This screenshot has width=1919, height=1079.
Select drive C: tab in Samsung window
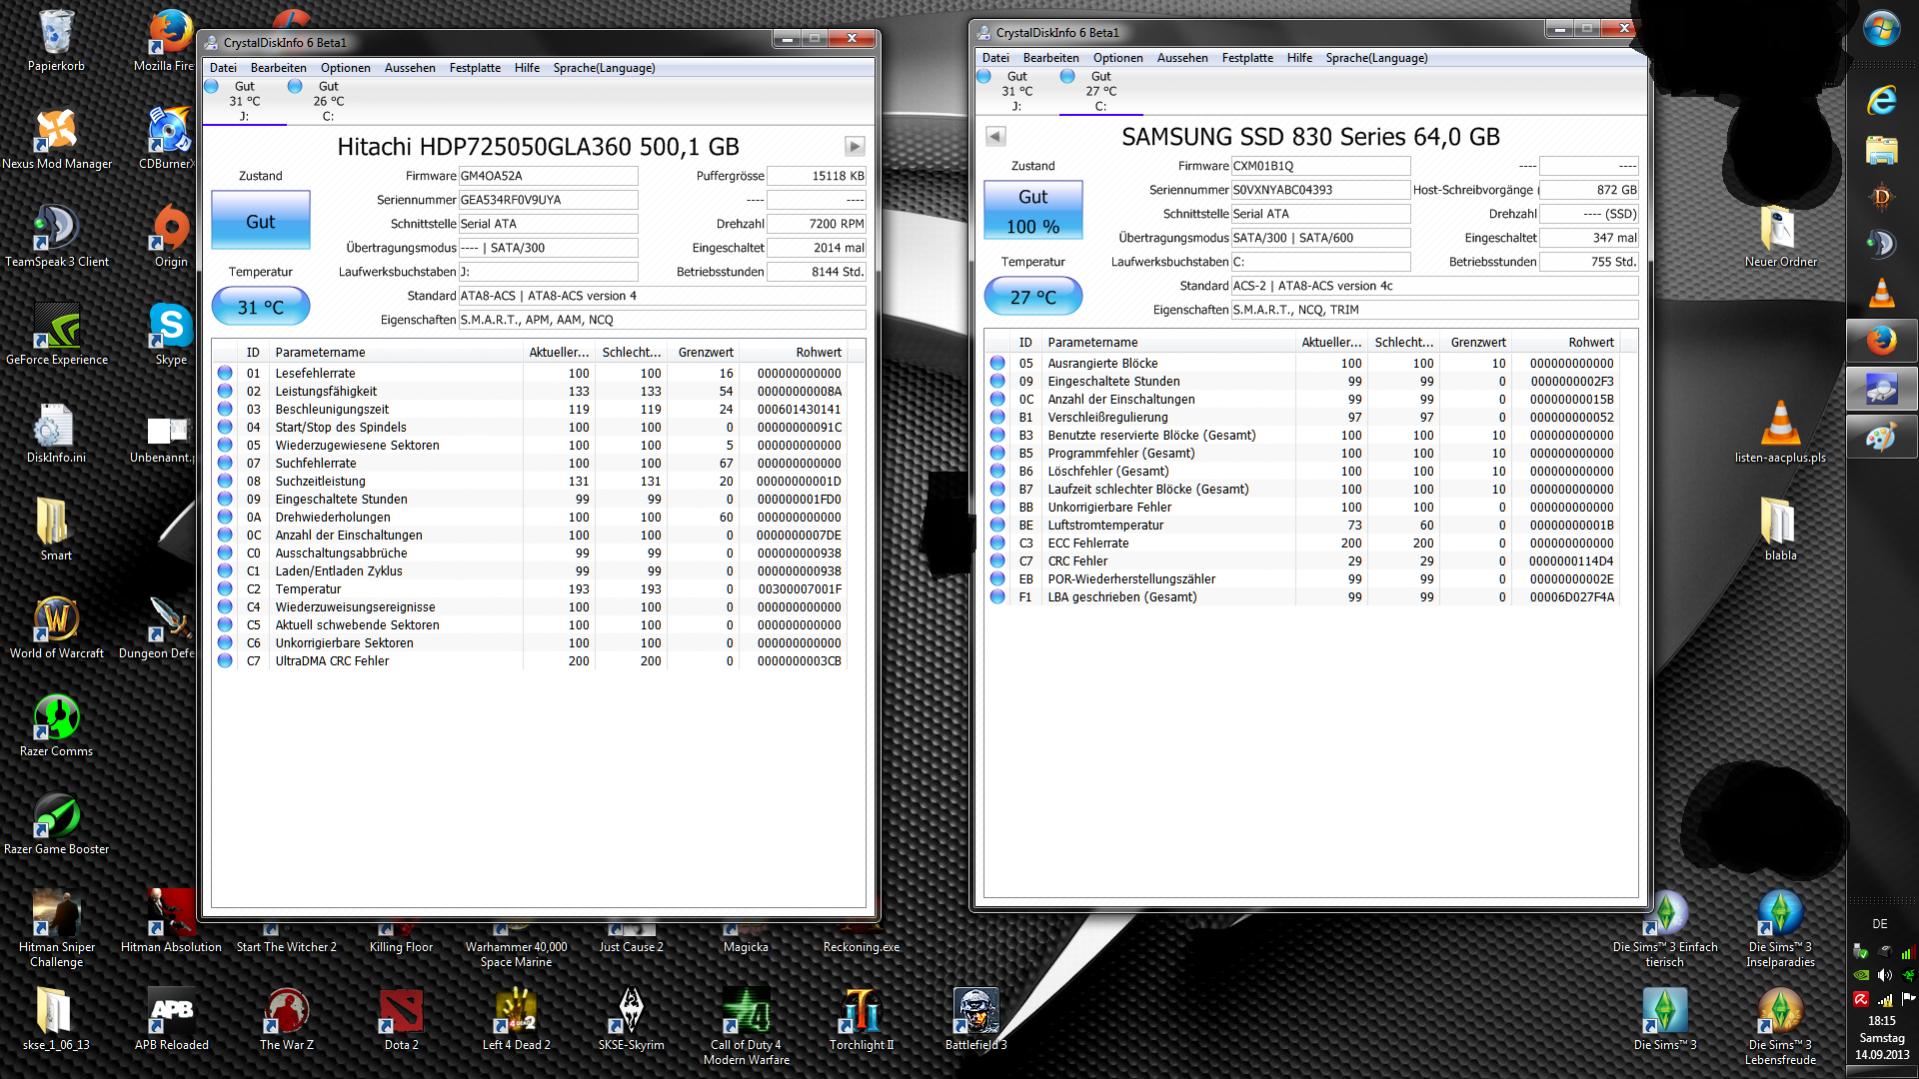[x=1100, y=91]
